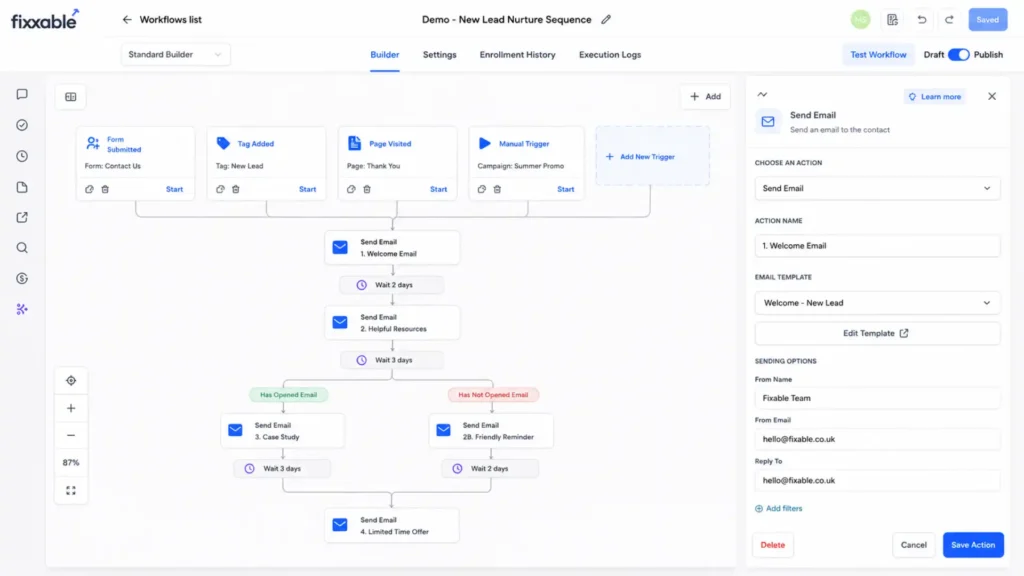Zoom out the workflow canvas
Image resolution: width=1024 pixels, height=576 pixels.
[x=71, y=436]
